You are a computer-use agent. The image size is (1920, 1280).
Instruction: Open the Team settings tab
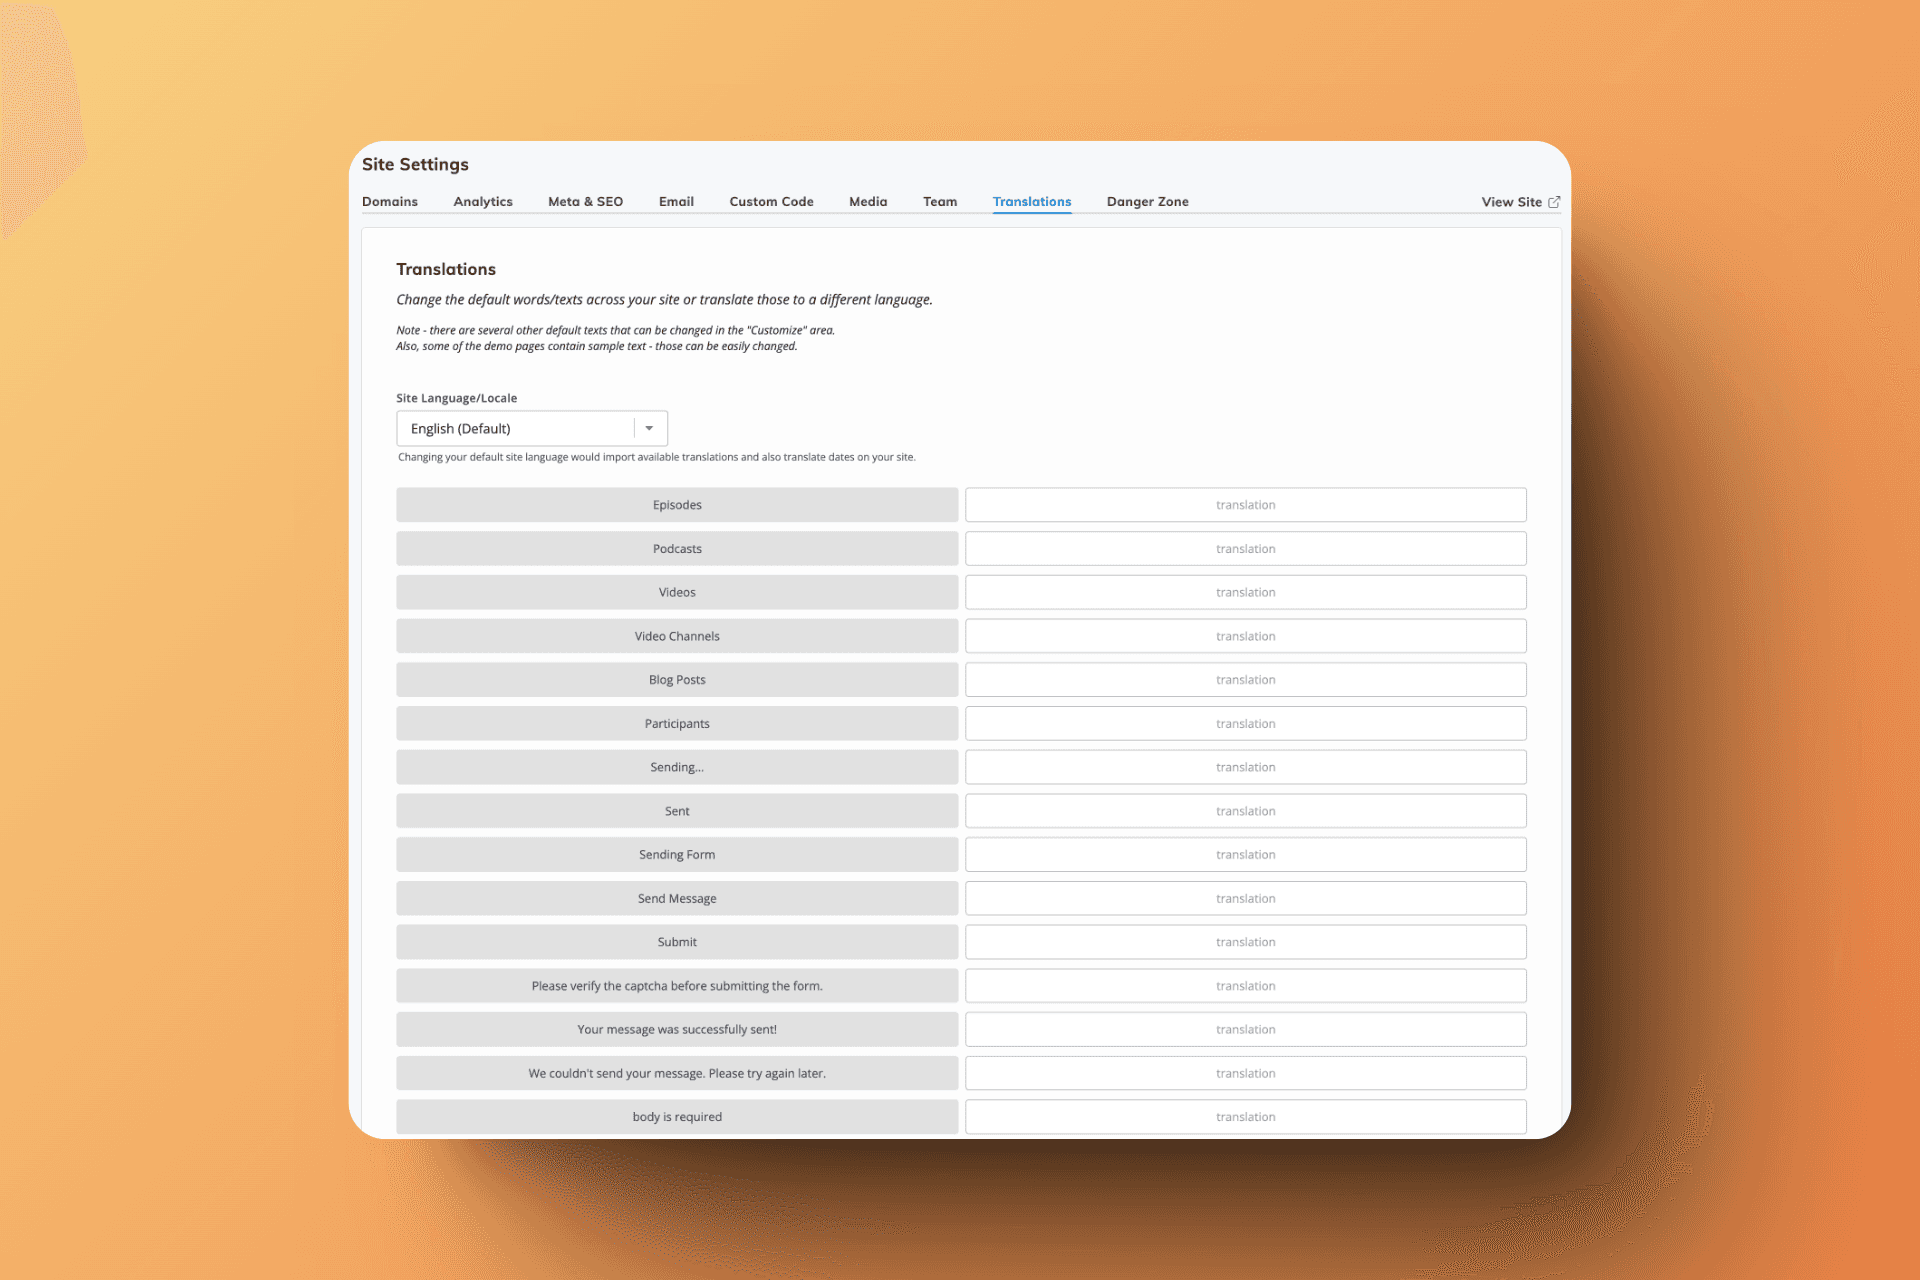pyautogui.click(x=939, y=201)
